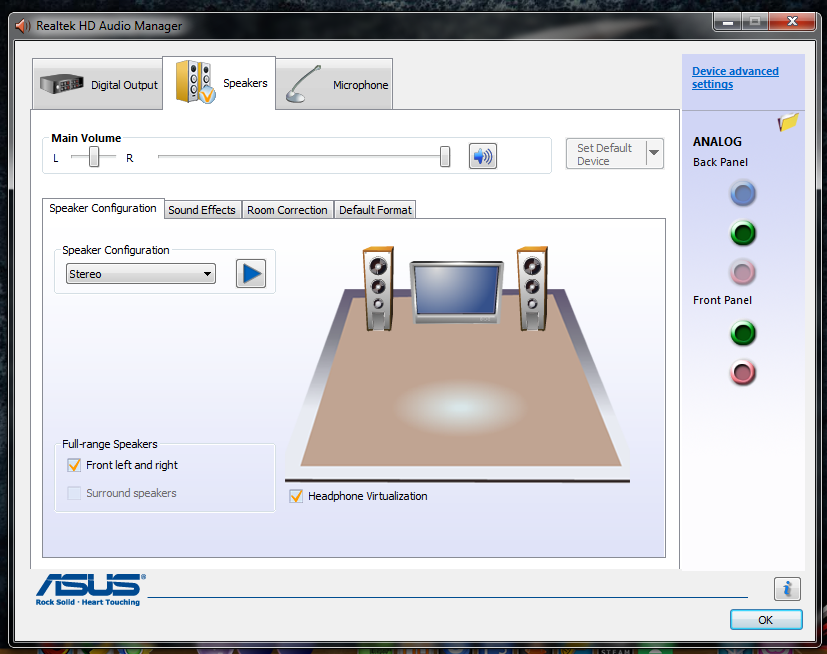Viewport: 827px width, 654px height.
Task: Switch to the Microphone tab
Action: tap(335, 85)
